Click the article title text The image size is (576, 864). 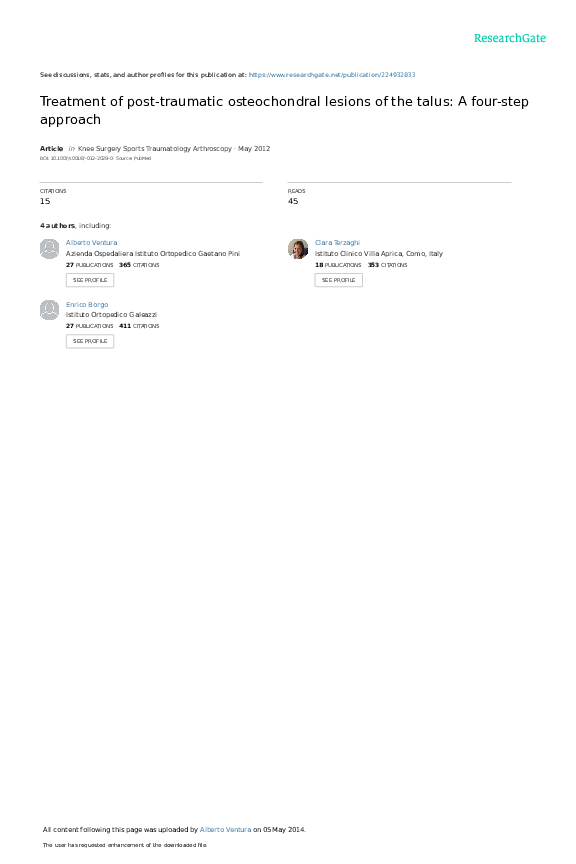click(x=284, y=110)
